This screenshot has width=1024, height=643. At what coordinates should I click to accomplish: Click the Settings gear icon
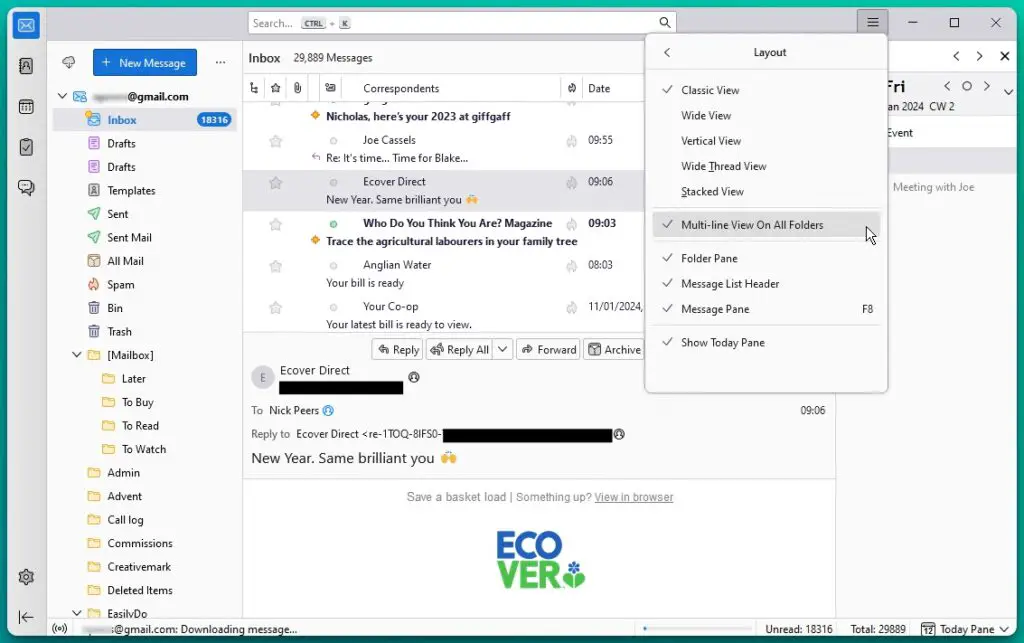pyautogui.click(x=26, y=577)
